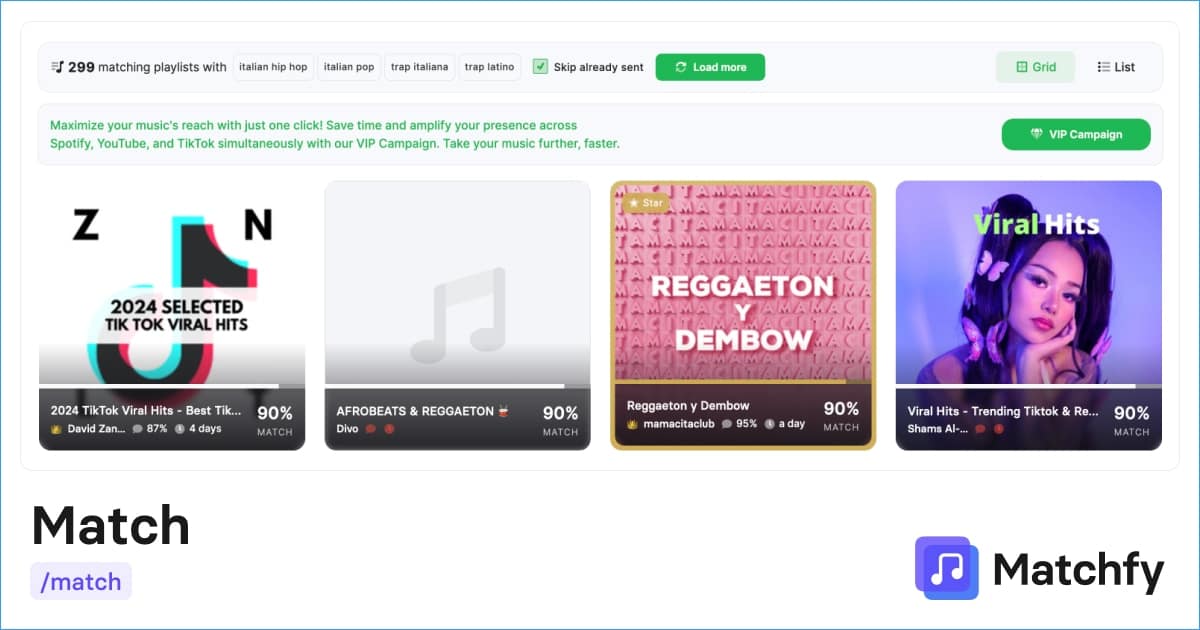Switch to List view
This screenshot has width=1200, height=630.
click(1116, 67)
